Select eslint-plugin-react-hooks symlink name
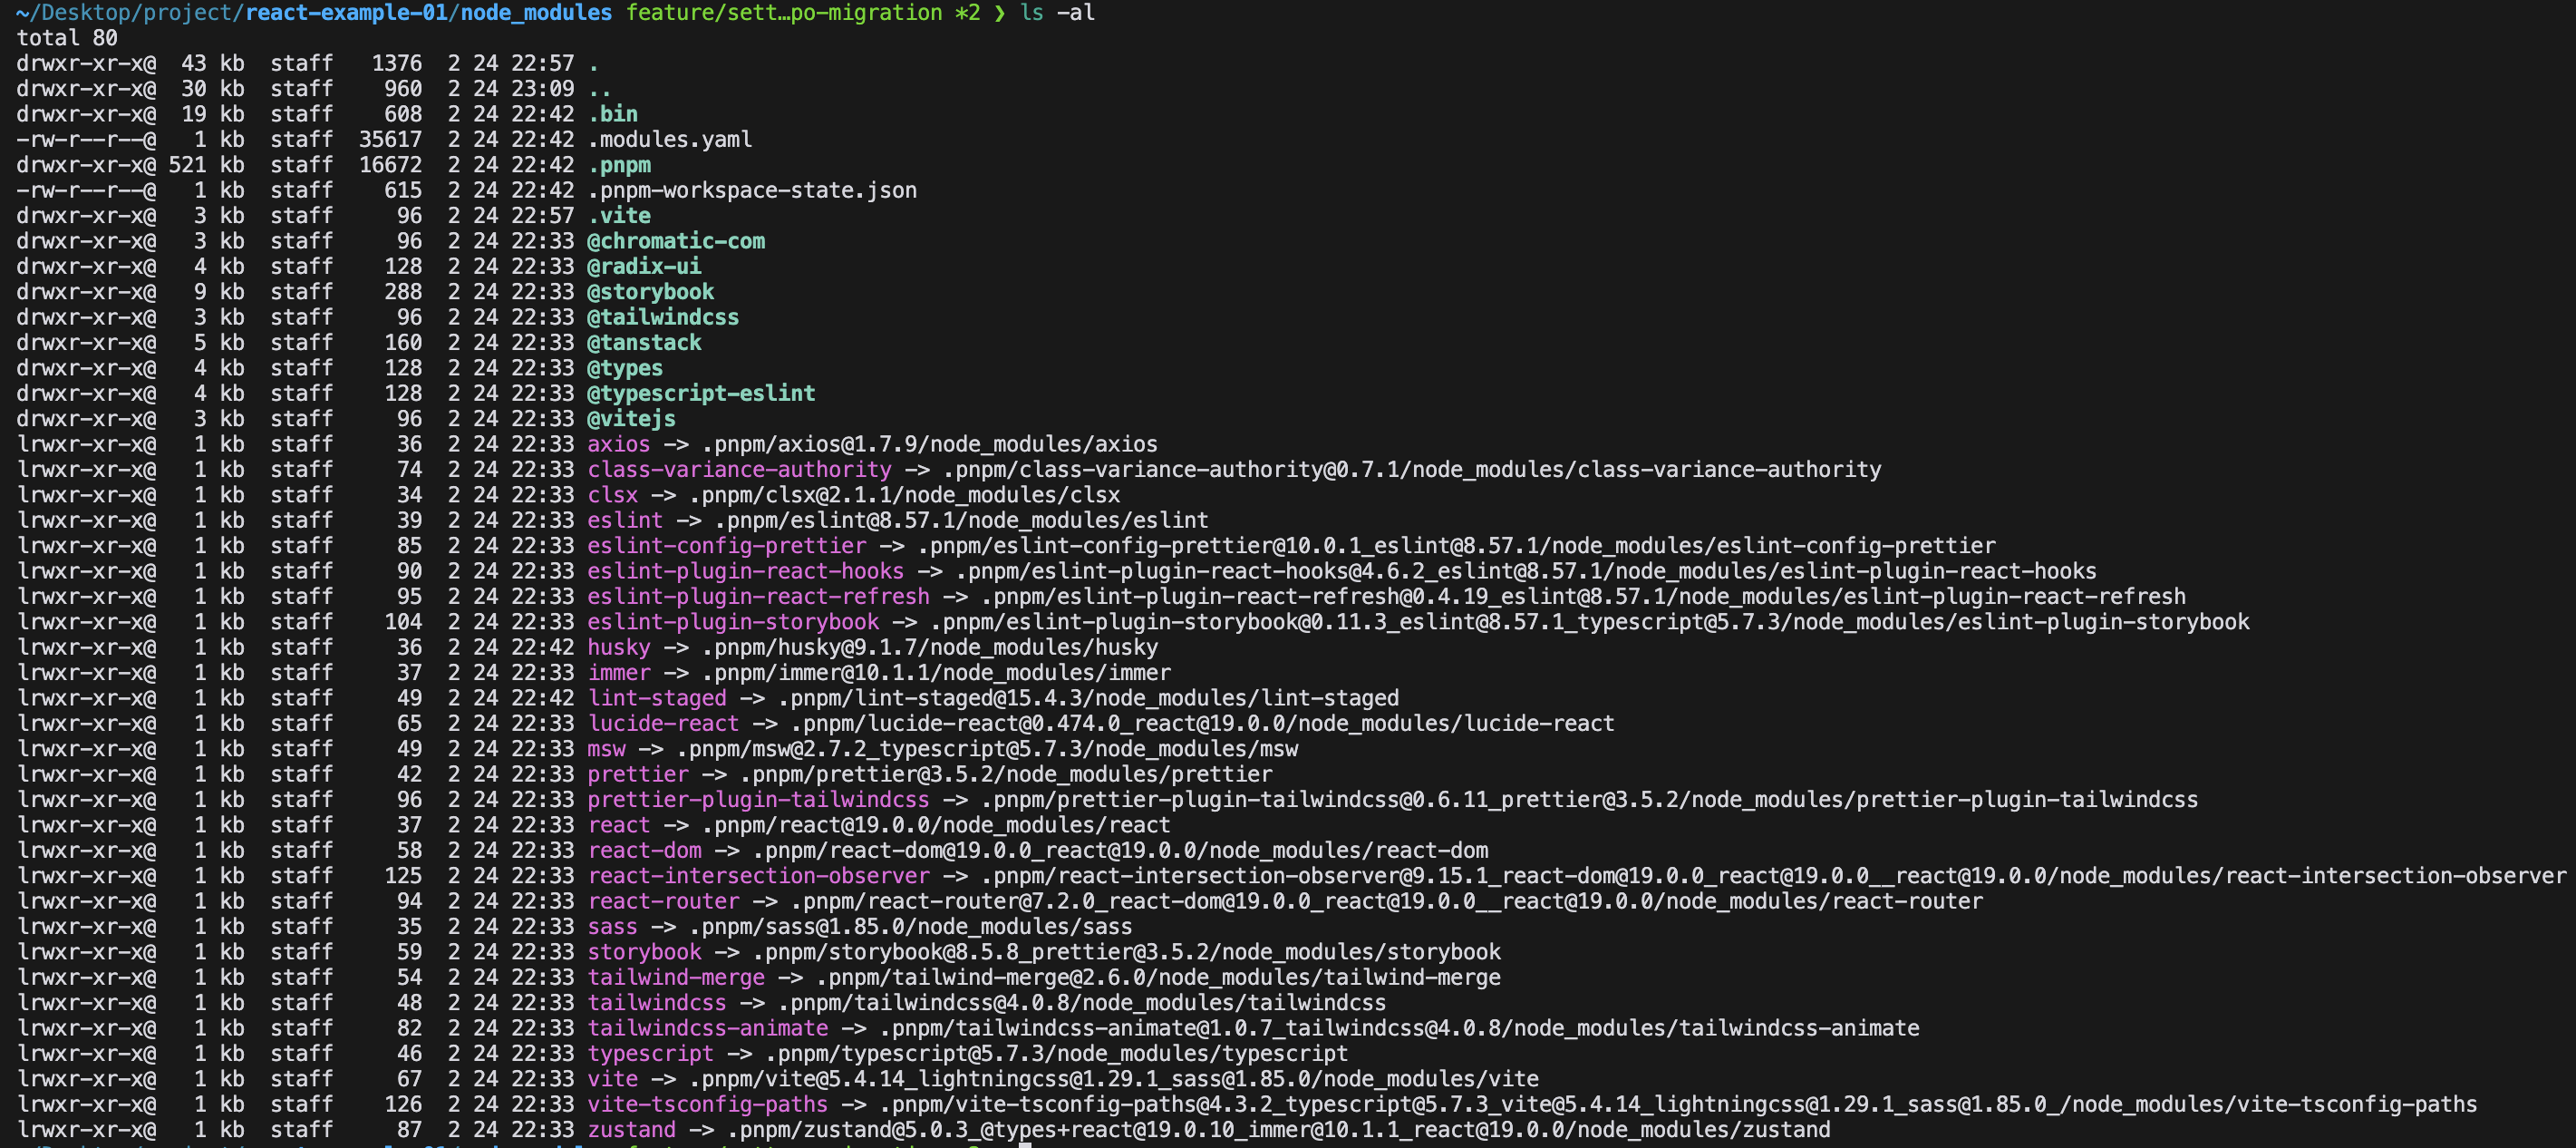 click(x=745, y=571)
